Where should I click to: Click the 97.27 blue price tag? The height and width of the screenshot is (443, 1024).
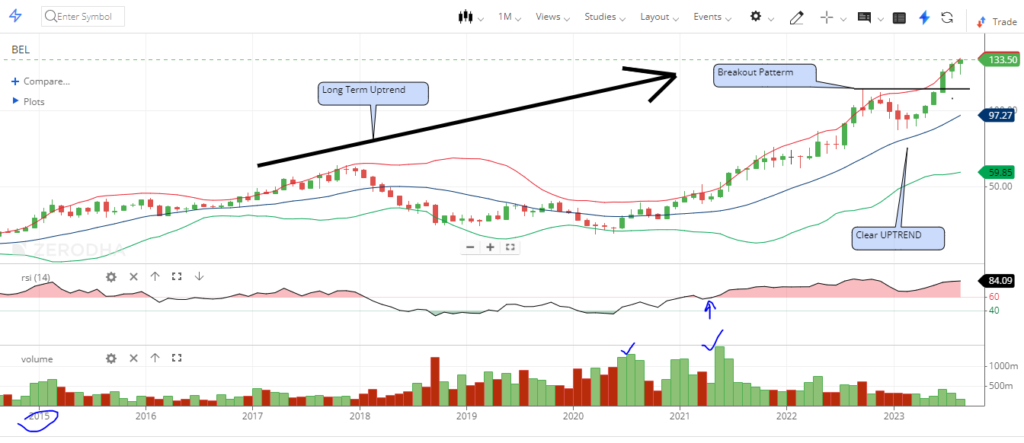998,116
